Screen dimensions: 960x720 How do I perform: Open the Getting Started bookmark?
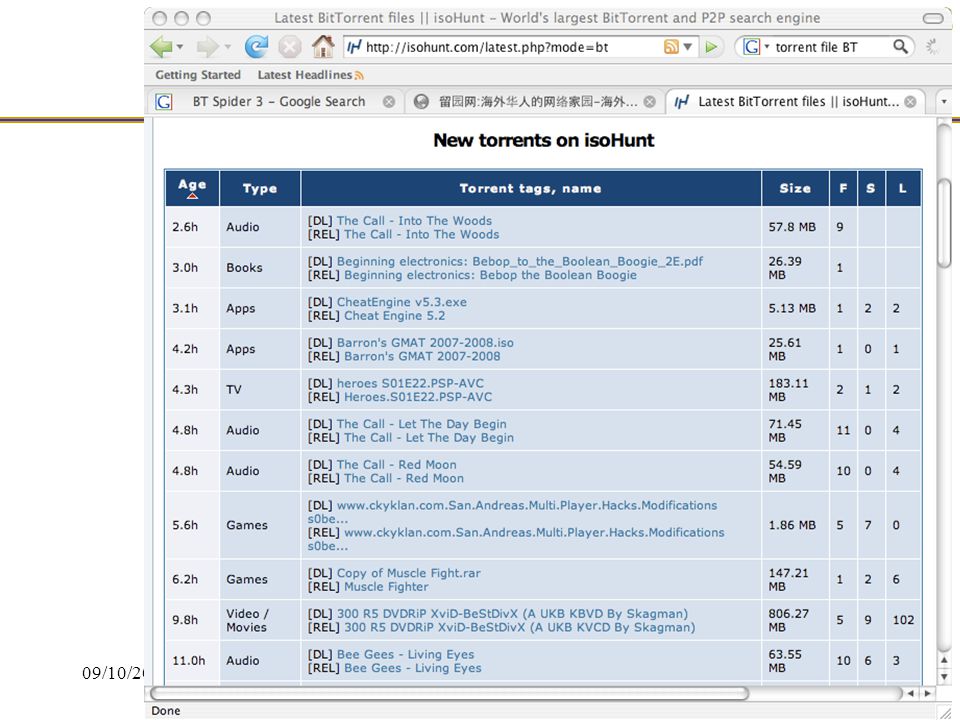[198, 75]
